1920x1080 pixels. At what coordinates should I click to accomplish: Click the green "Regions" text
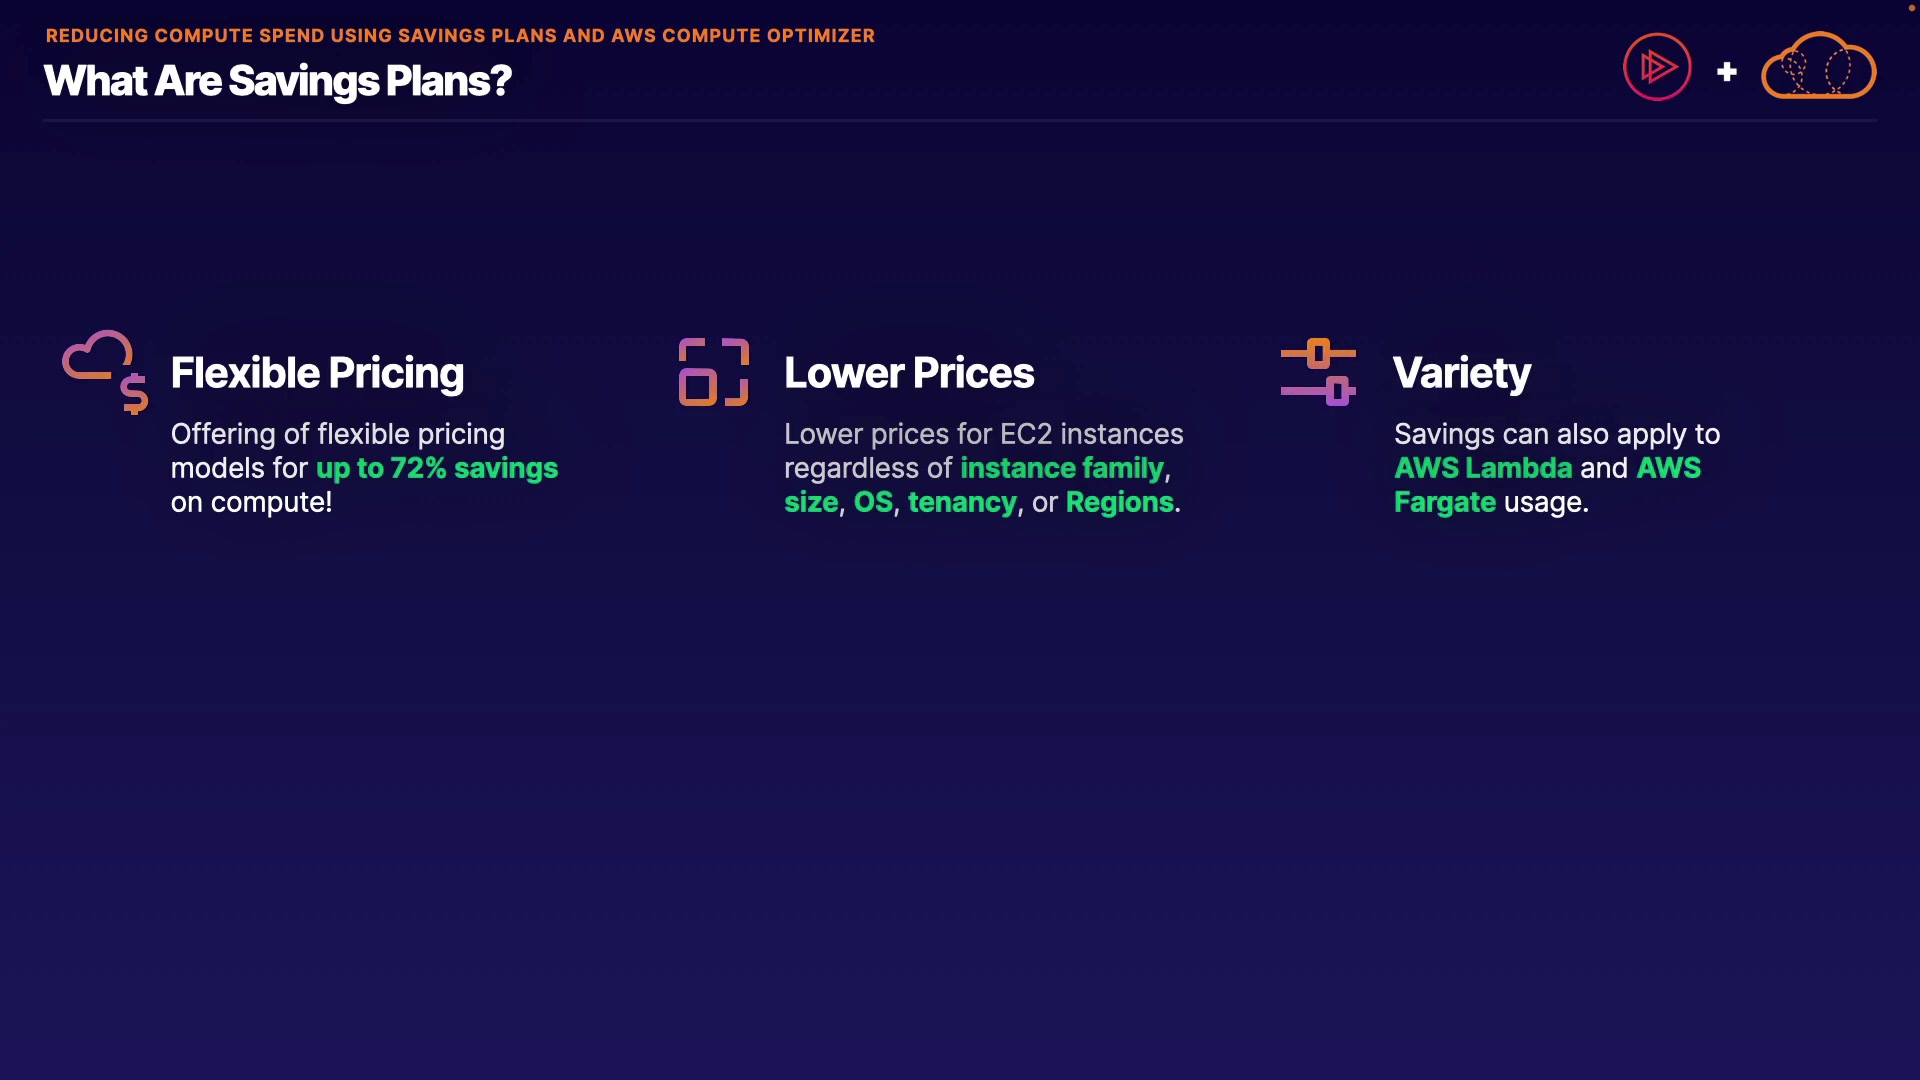[1120, 502]
